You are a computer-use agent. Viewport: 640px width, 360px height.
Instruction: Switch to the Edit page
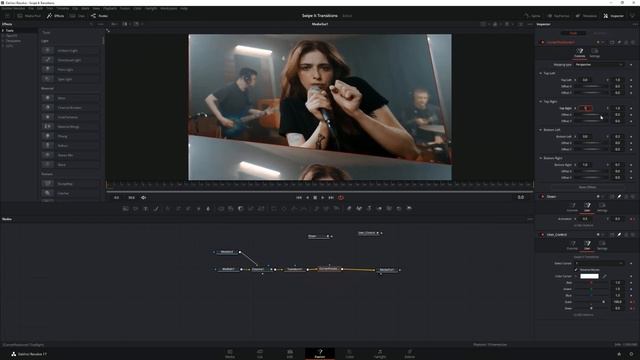pos(290,353)
